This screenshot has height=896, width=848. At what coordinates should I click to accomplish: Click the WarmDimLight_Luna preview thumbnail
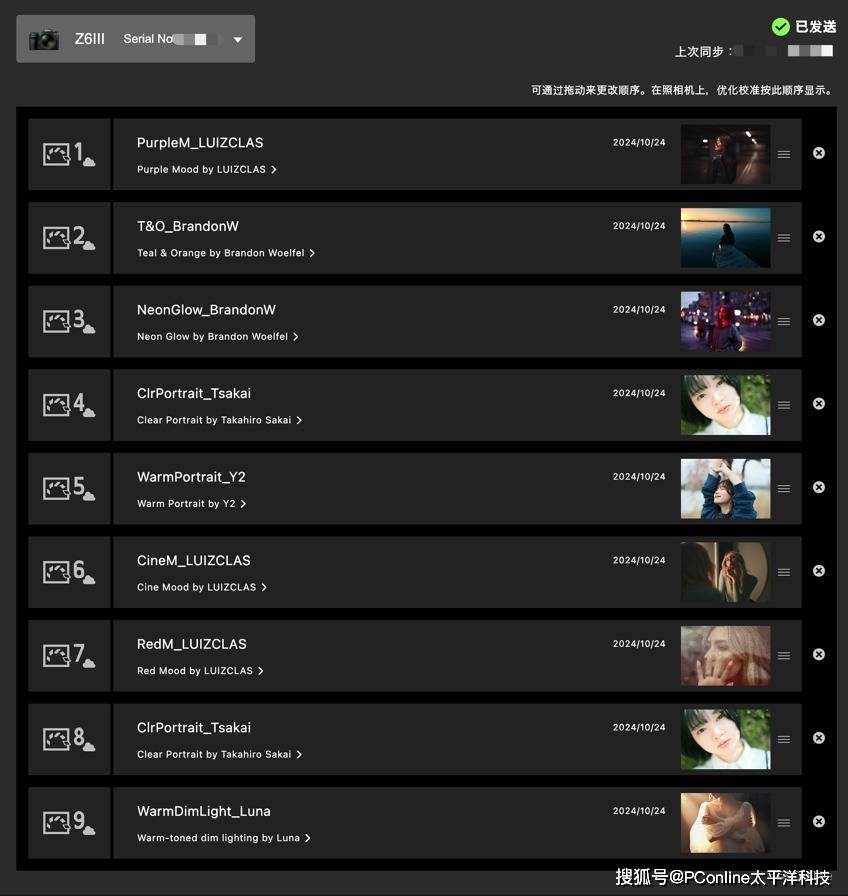tap(725, 823)
